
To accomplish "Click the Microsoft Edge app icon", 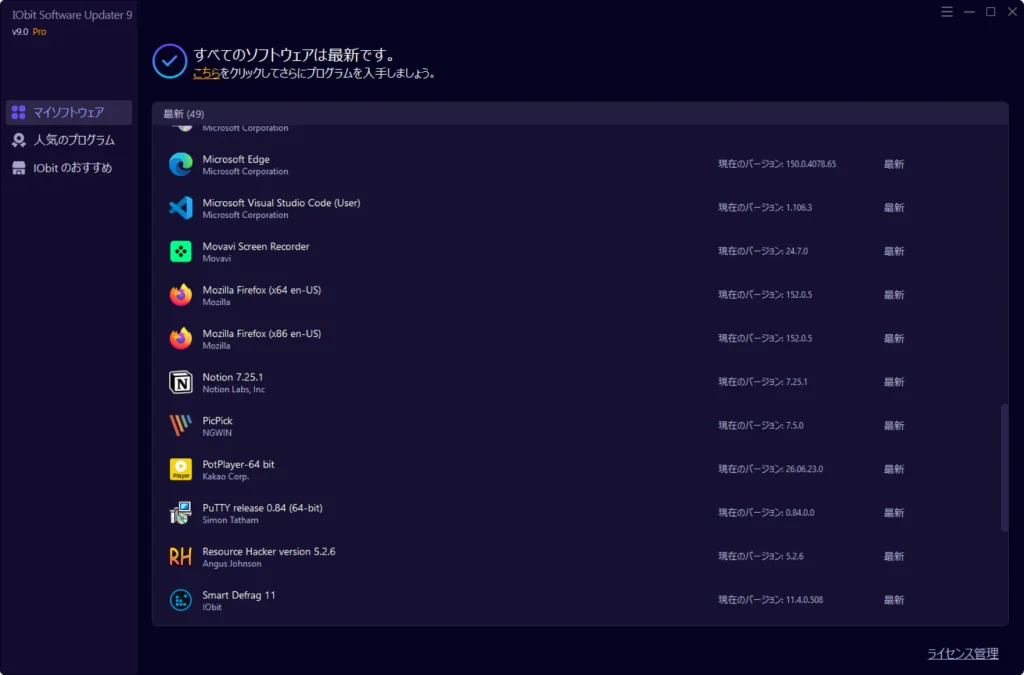I will [x=181, y=164].
